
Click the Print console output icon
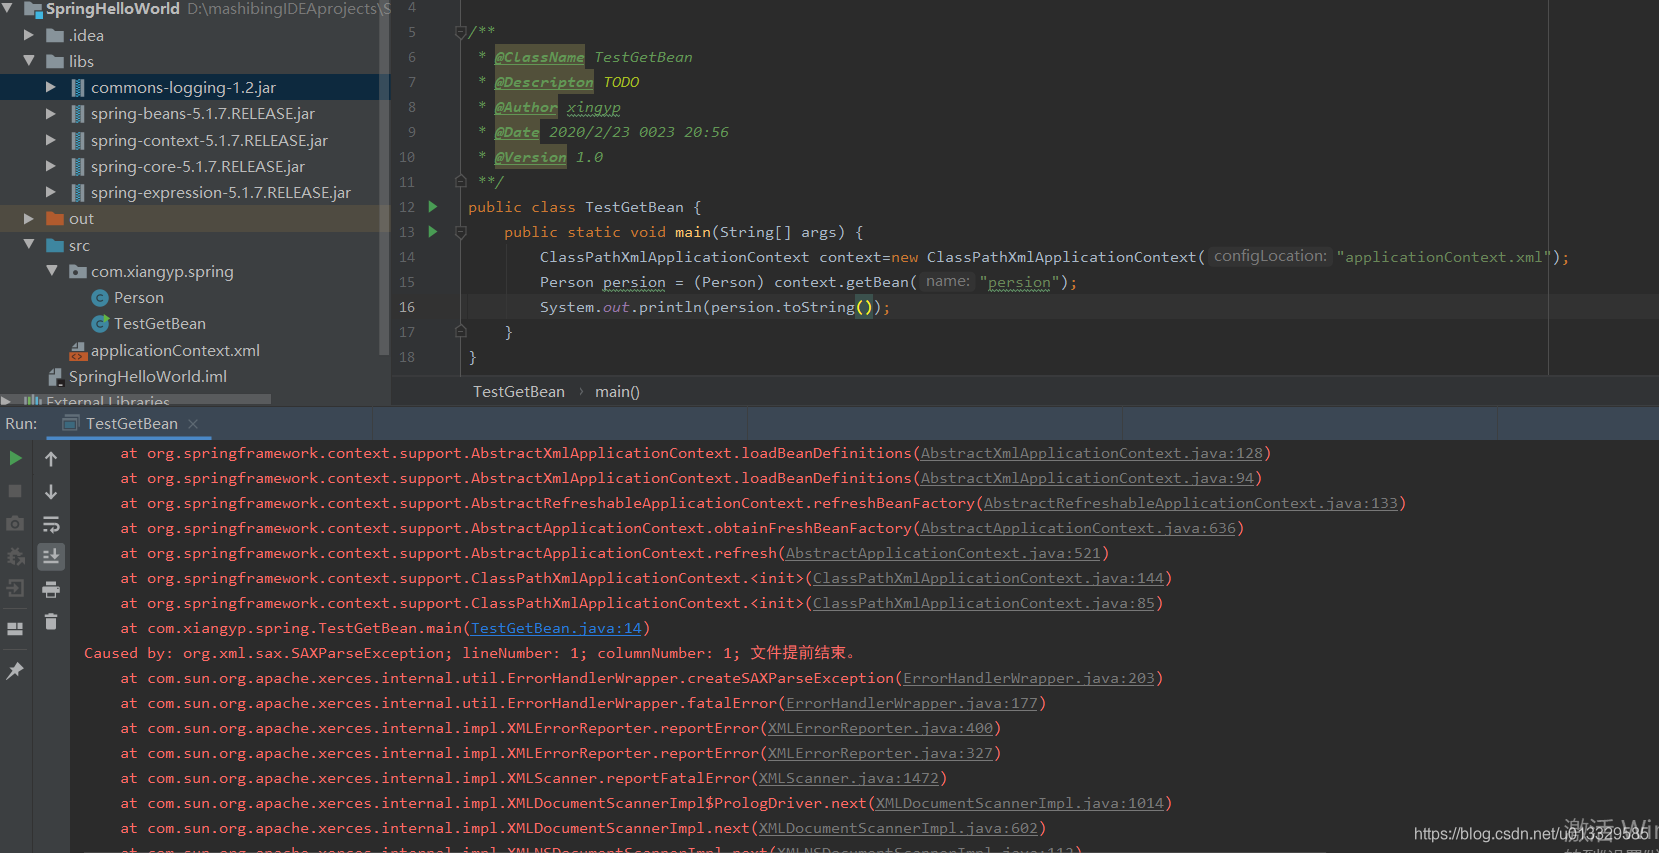pyautogui.click(x=51, y=589)
